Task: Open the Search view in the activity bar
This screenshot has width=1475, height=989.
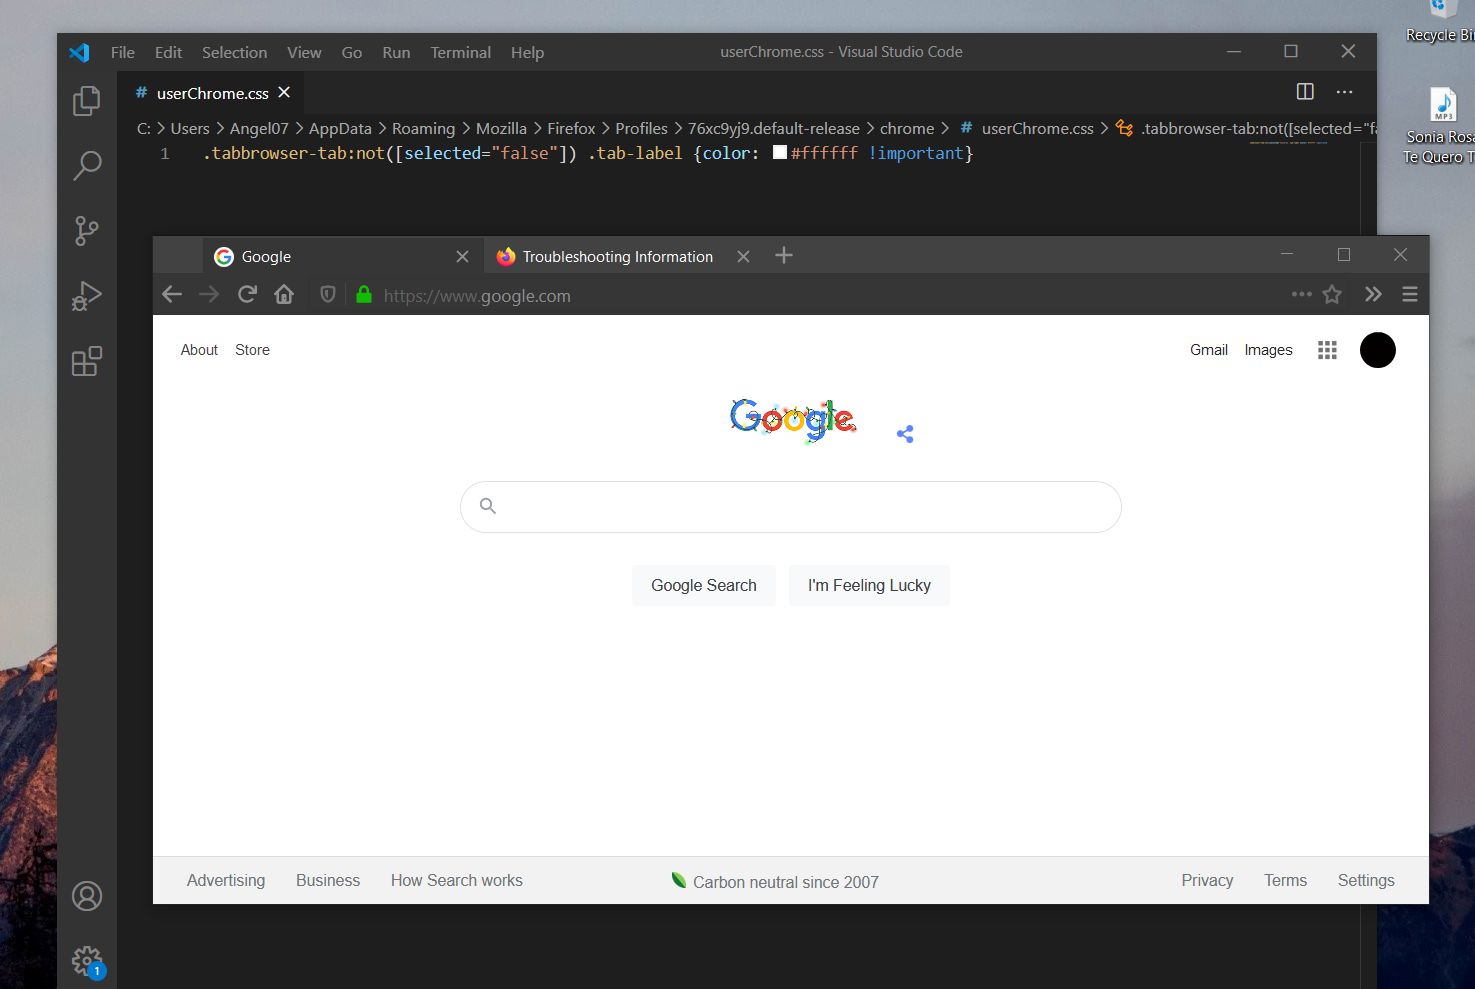Action: tap(87, 165)
